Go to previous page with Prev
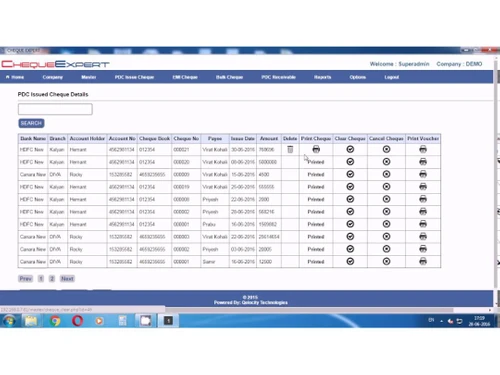500x375 pixels. (25, 279)
